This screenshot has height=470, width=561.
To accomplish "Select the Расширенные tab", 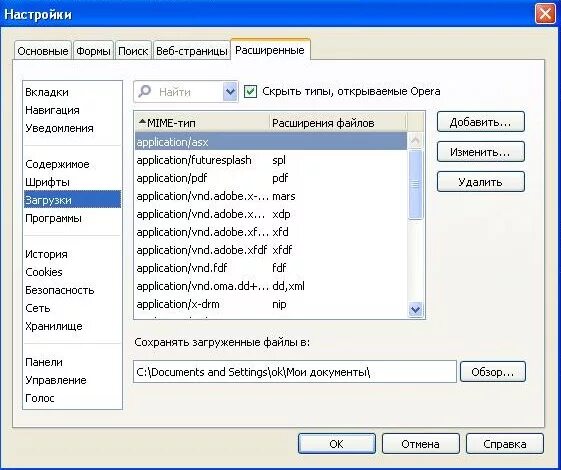I will coord(270,50).
